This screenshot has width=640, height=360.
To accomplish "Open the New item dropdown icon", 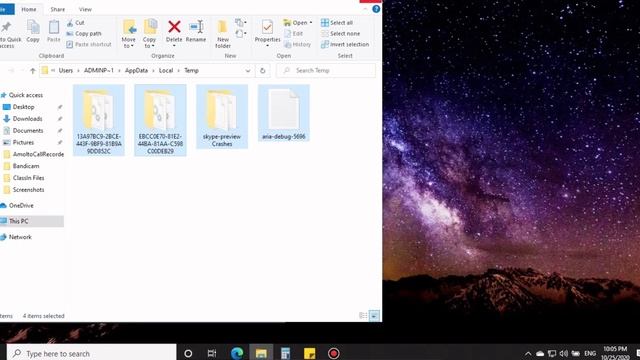I will 240,22.
